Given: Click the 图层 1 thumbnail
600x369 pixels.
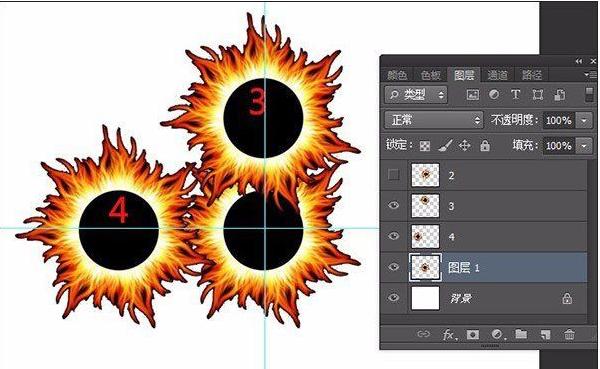Looking at the screenshot, I should coord(426,267).
